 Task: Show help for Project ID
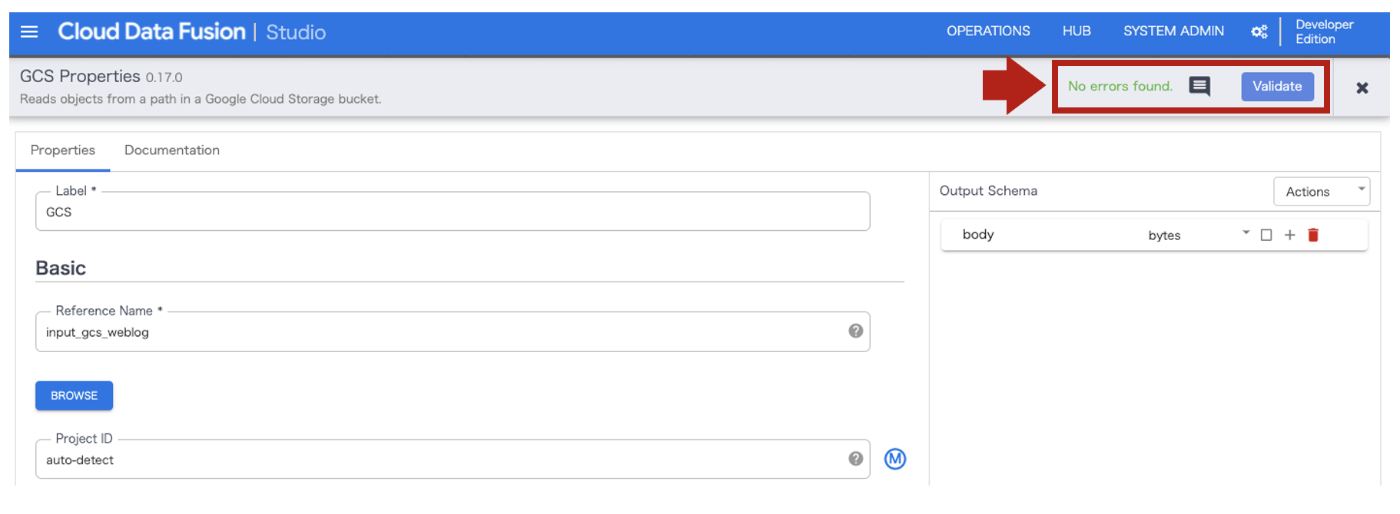coord(855,459)
